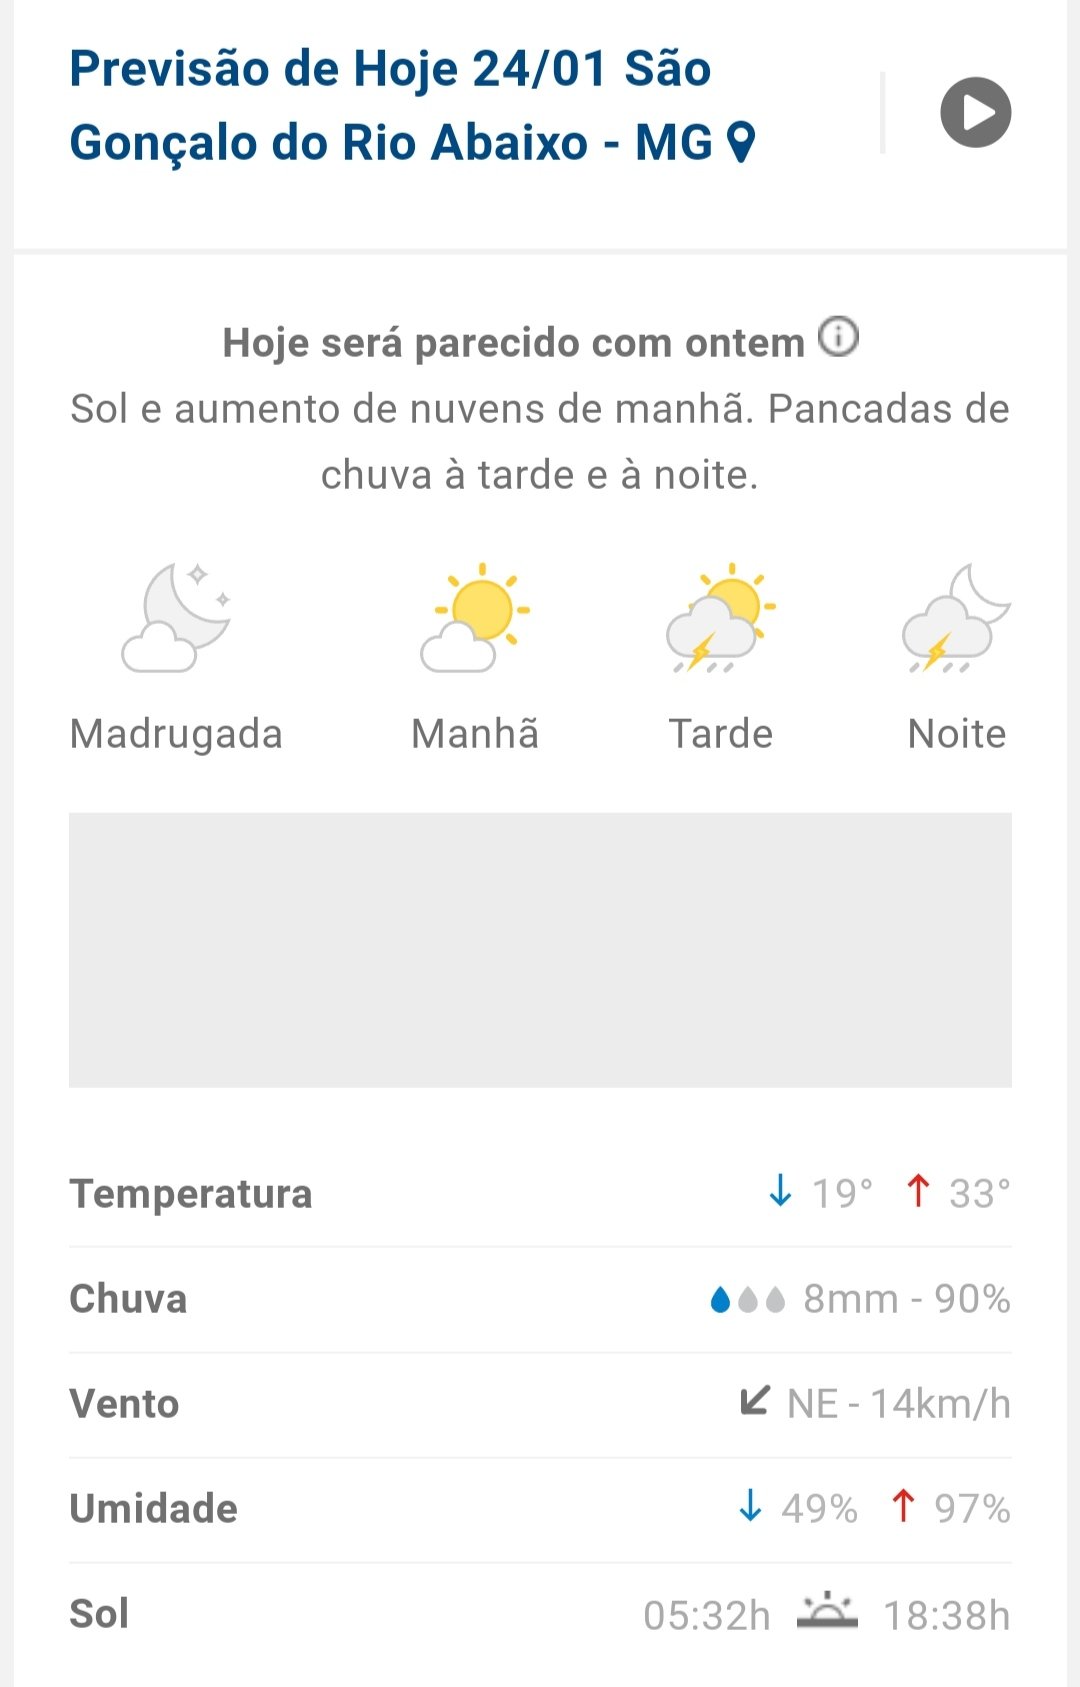Select the Noite night storm icon
This screenshot has width=1080, height=1687.
click(x=956, y=617)
